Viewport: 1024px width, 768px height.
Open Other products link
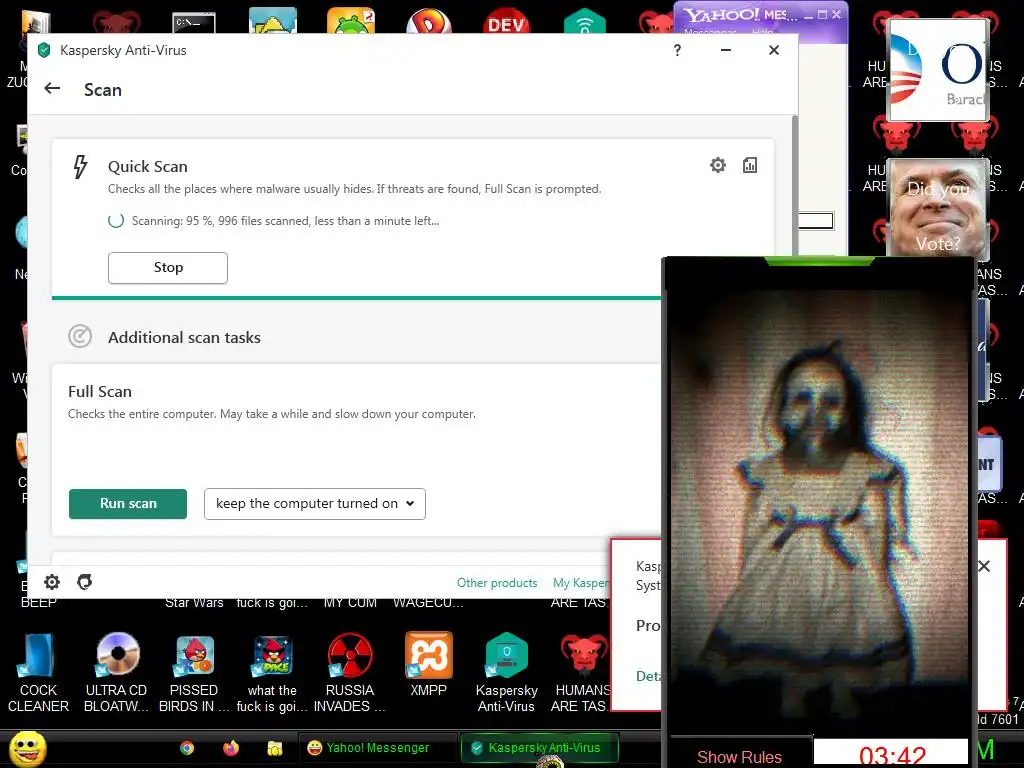(497, 583)
